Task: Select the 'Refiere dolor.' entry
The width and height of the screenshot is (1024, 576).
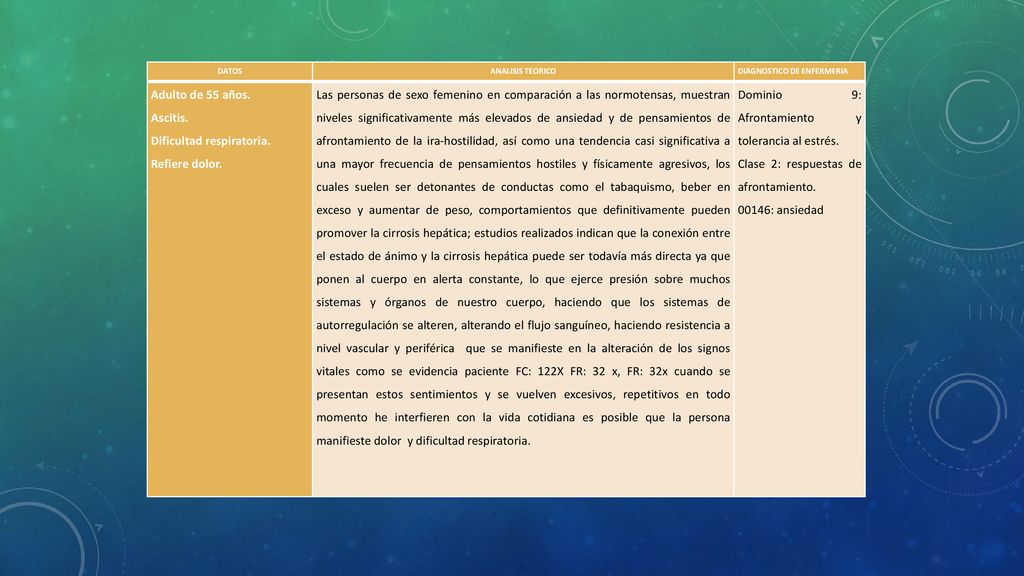Action: [187, 164]
